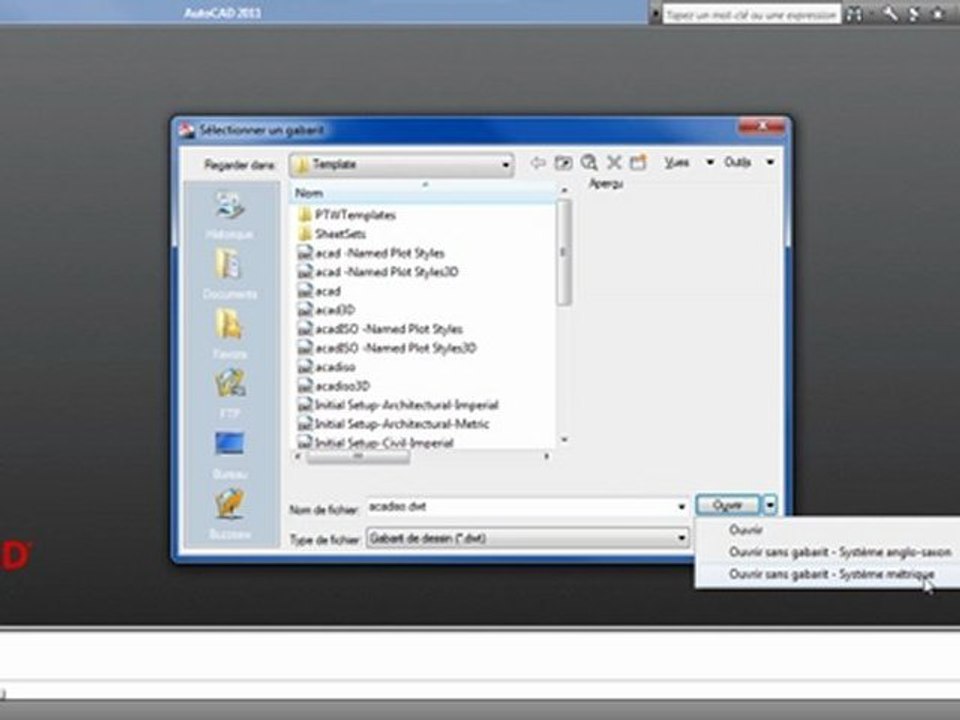Select acad -Named Plot Styles3D template

(x=378, y=272)
